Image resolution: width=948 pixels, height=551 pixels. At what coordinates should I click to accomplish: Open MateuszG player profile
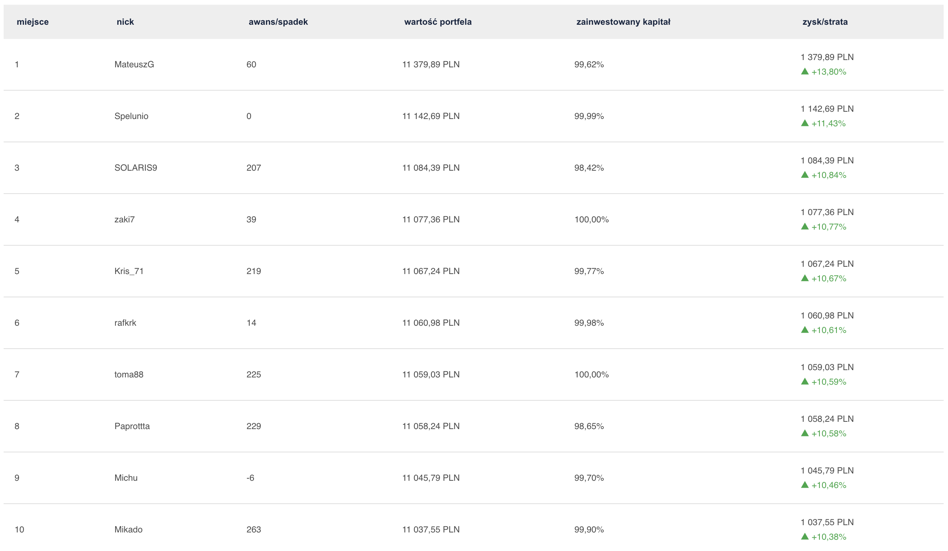(134, 64)
